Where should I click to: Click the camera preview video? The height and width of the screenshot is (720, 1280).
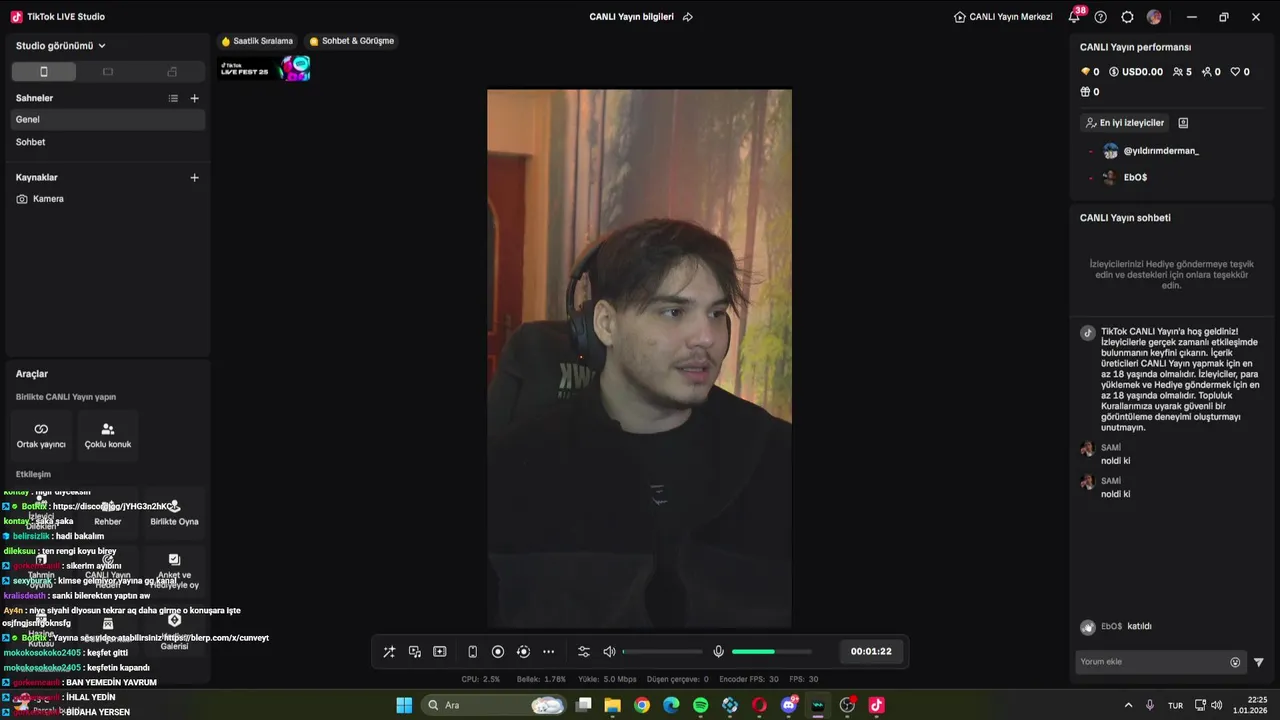639,358
